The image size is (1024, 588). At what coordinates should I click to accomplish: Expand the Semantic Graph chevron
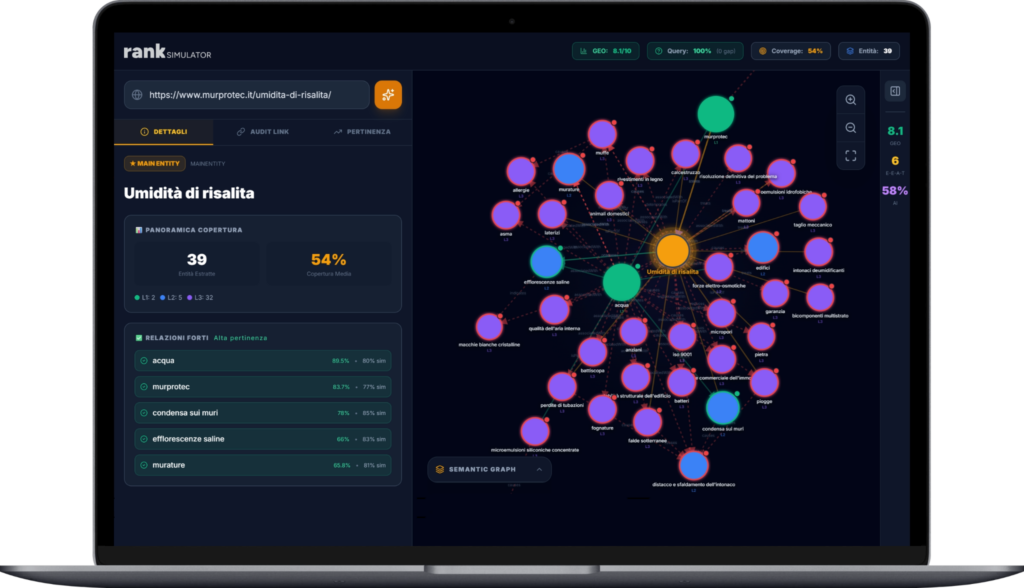[x=540, y=469]
